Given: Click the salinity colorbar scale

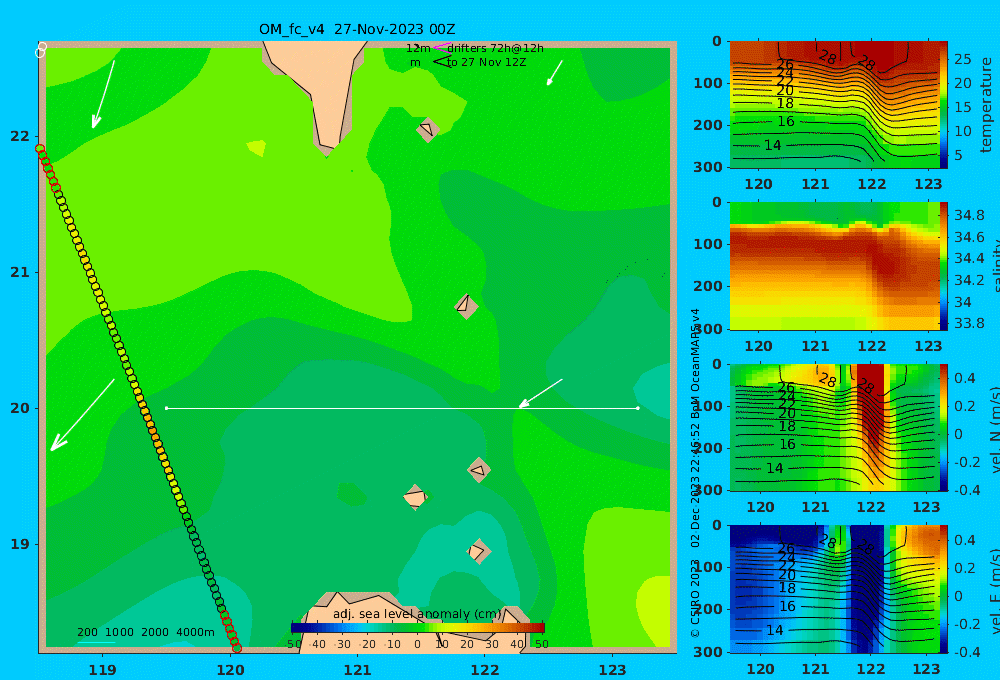Looking at the screenshot, I should (x=944, y=266).
